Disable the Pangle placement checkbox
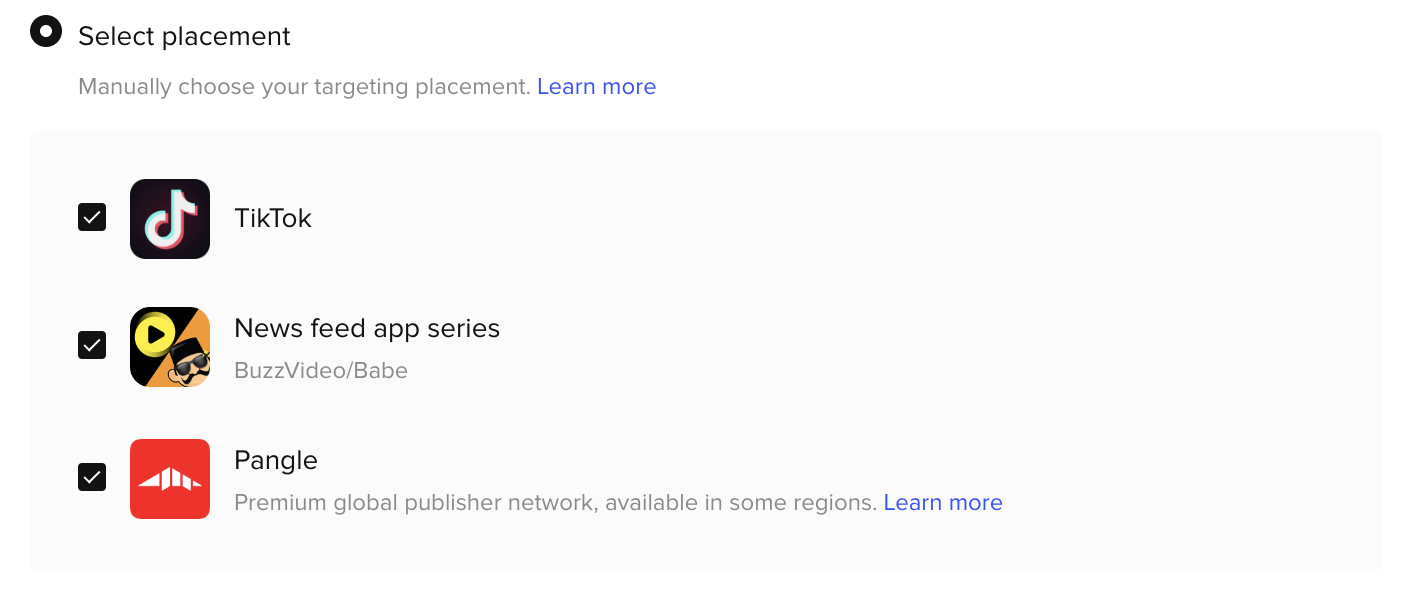The width and height of the screenshot is (1412, 598). pos(92,477)
